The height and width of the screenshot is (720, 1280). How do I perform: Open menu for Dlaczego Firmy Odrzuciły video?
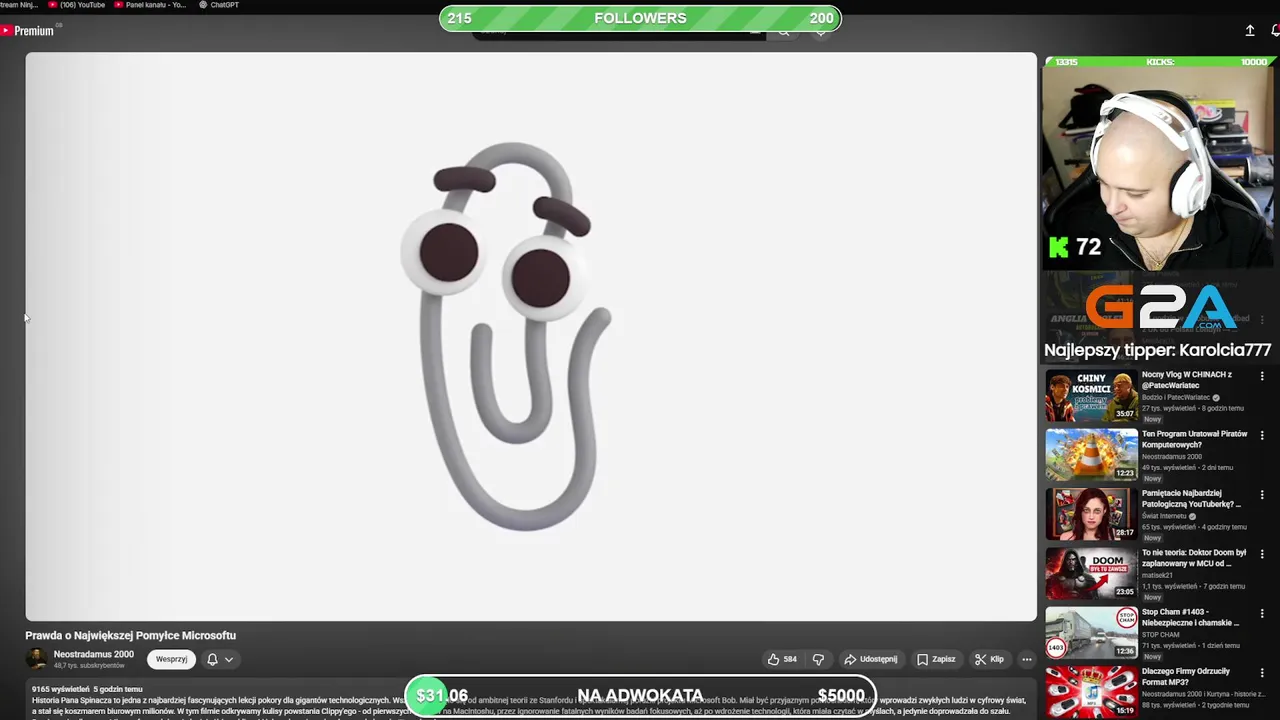[x=1262, y=672]
